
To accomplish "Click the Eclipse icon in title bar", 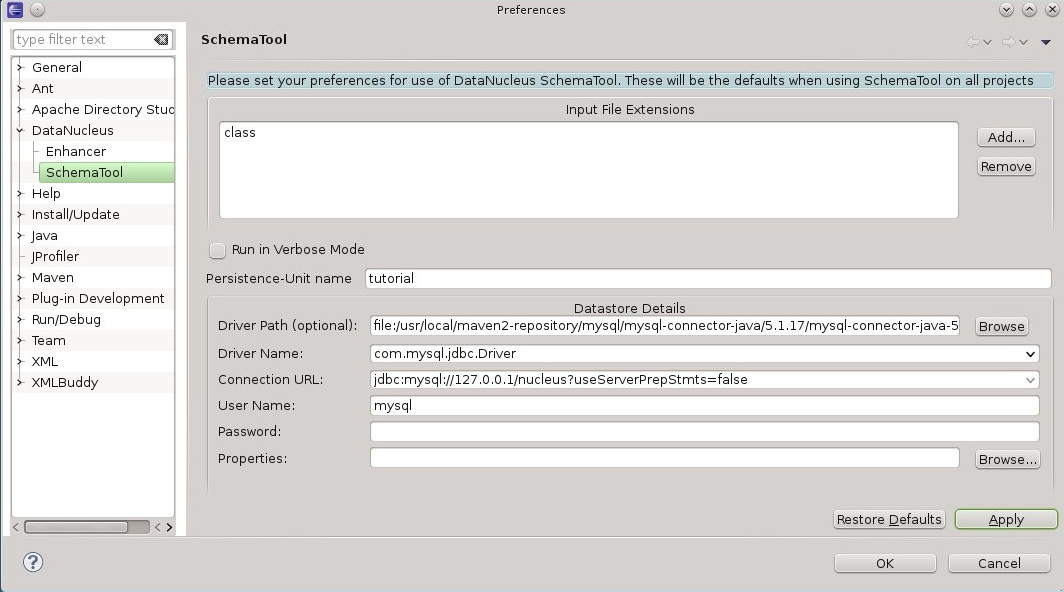I will [x=14, y=10].
